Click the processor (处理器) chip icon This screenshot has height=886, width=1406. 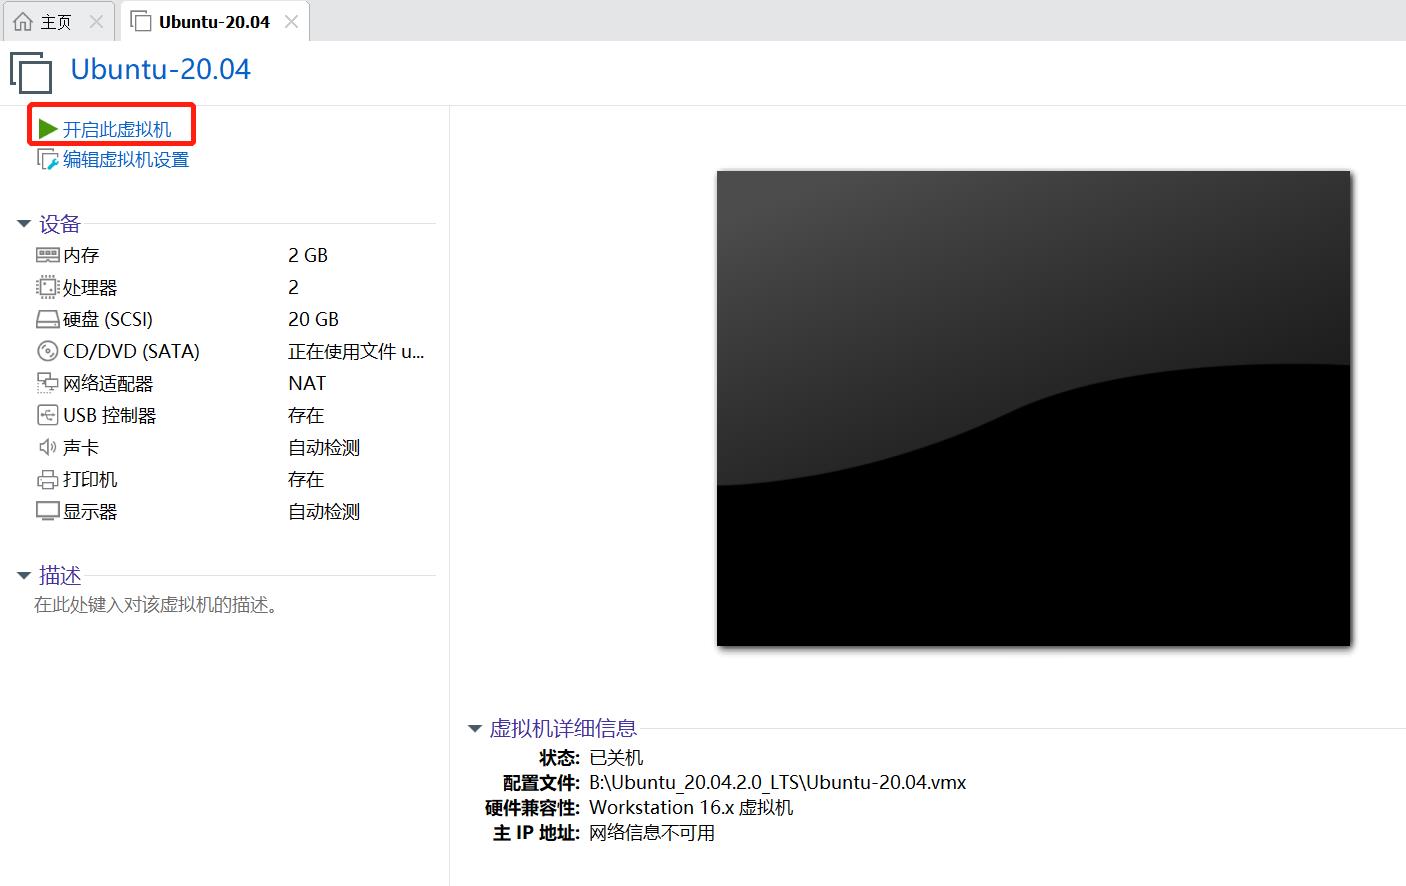47,287
